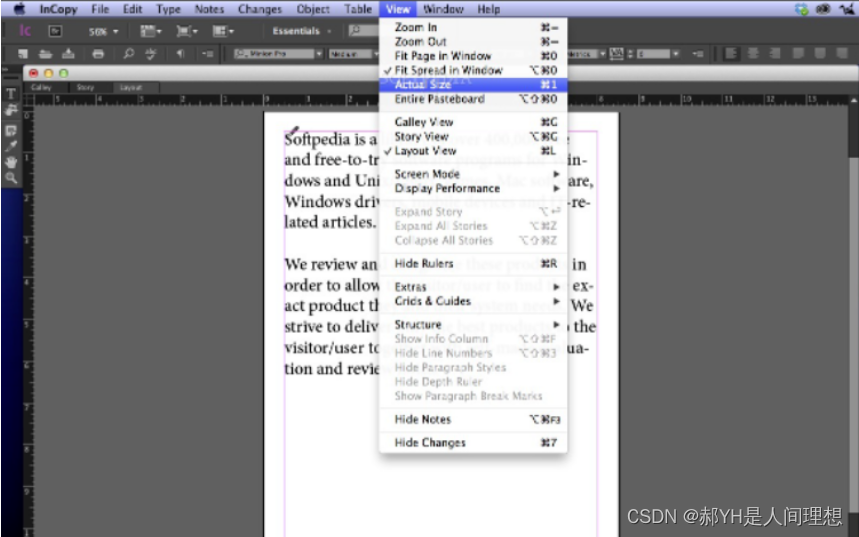Open the Table menu
Image resolution: width=859 pixels, height=537 pixels.
pos(358,9)
